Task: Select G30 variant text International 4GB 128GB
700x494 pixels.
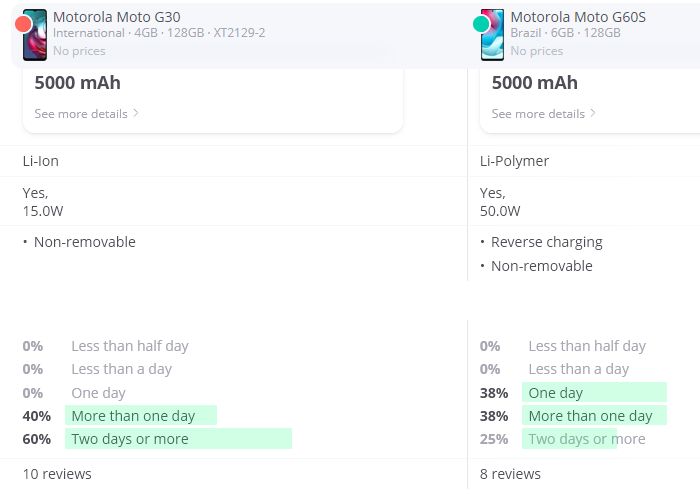Action: [x=158, y=33]
